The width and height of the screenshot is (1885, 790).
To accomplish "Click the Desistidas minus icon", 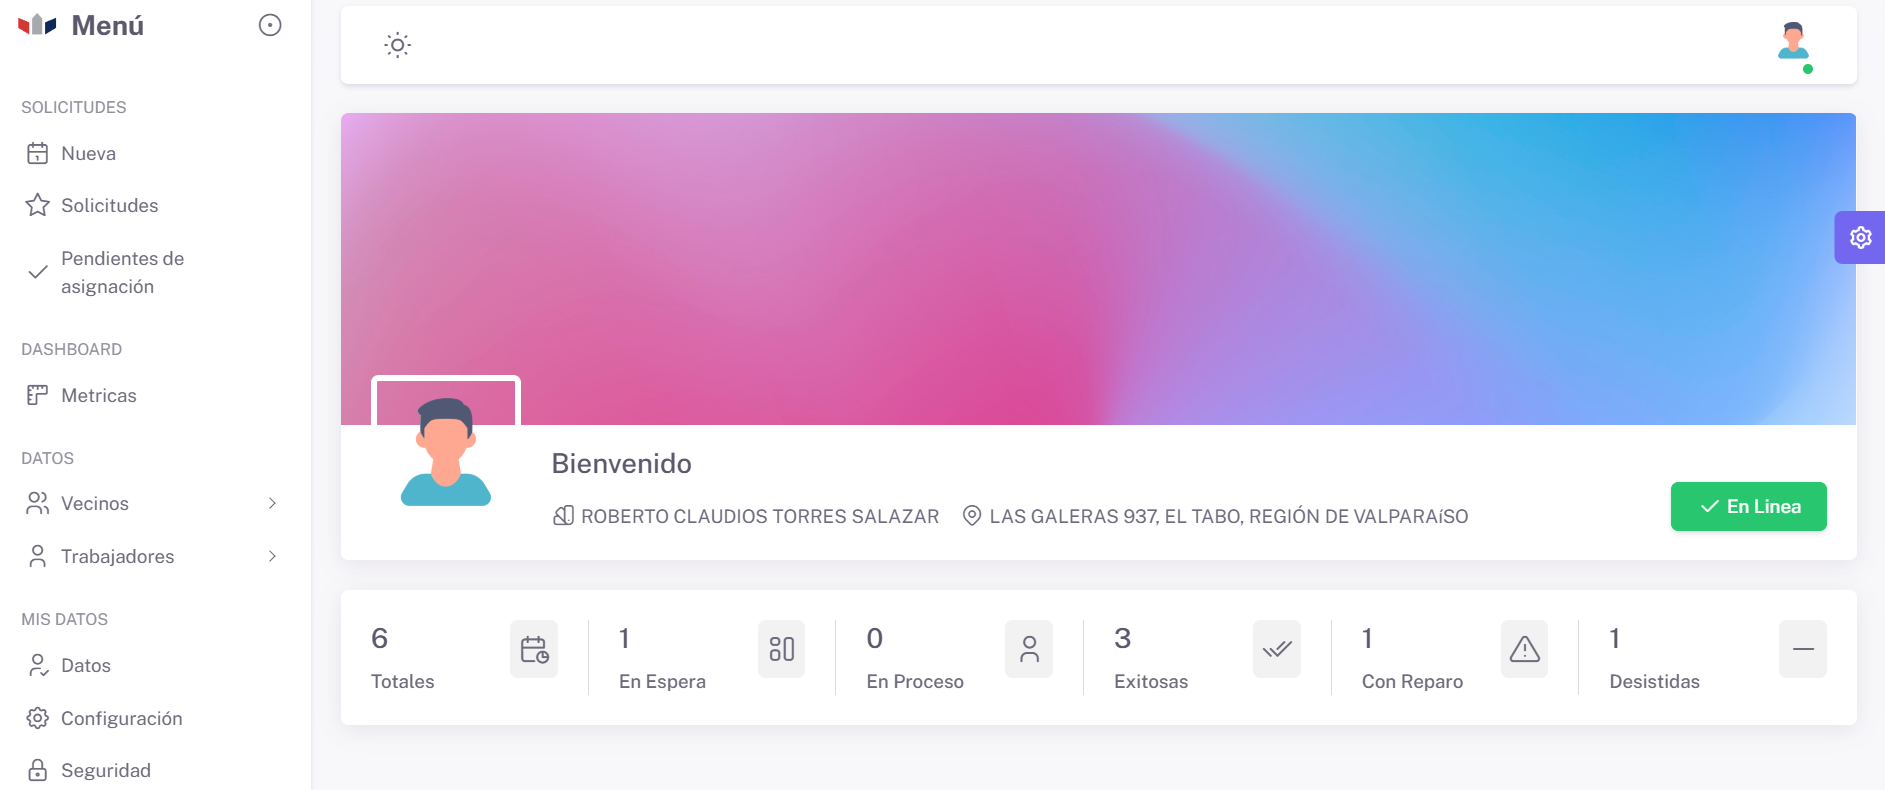I will (1802, 649).
